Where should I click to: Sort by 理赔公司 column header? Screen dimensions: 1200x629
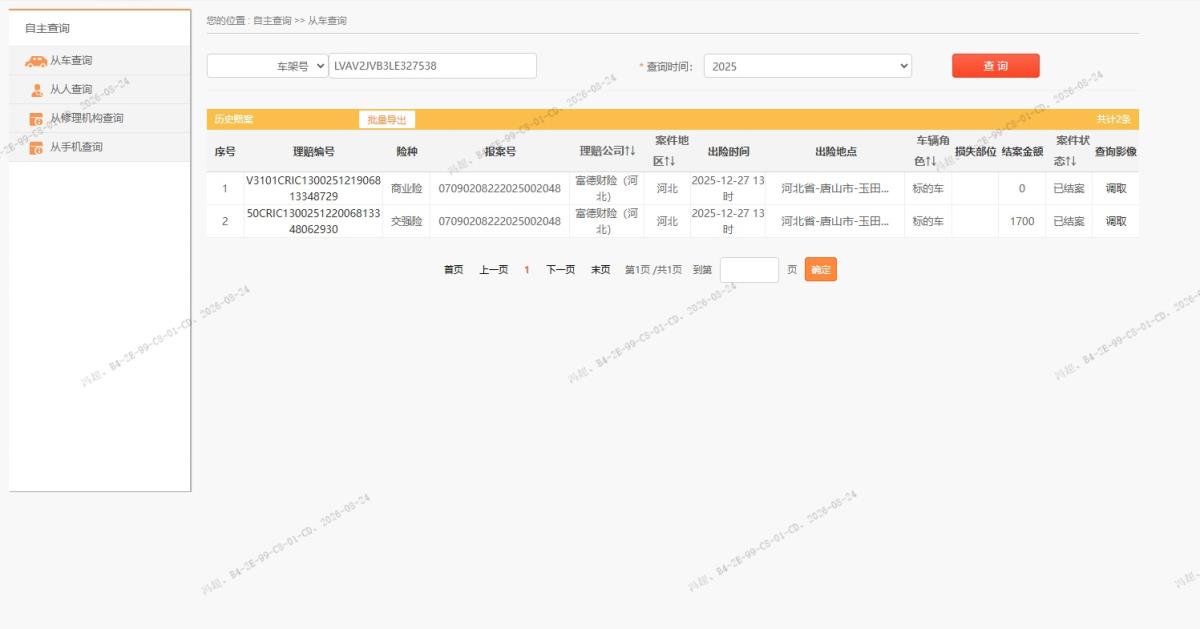click(607, 151)
